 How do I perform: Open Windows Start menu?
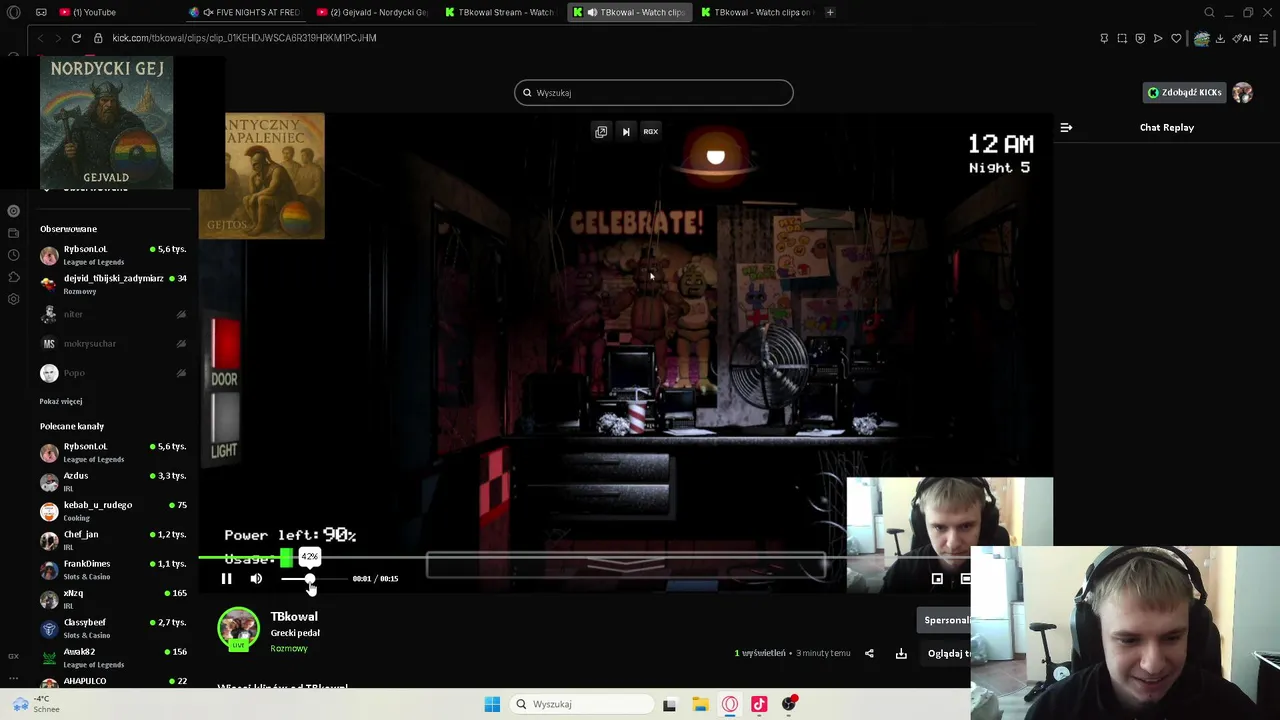[492, 704]
